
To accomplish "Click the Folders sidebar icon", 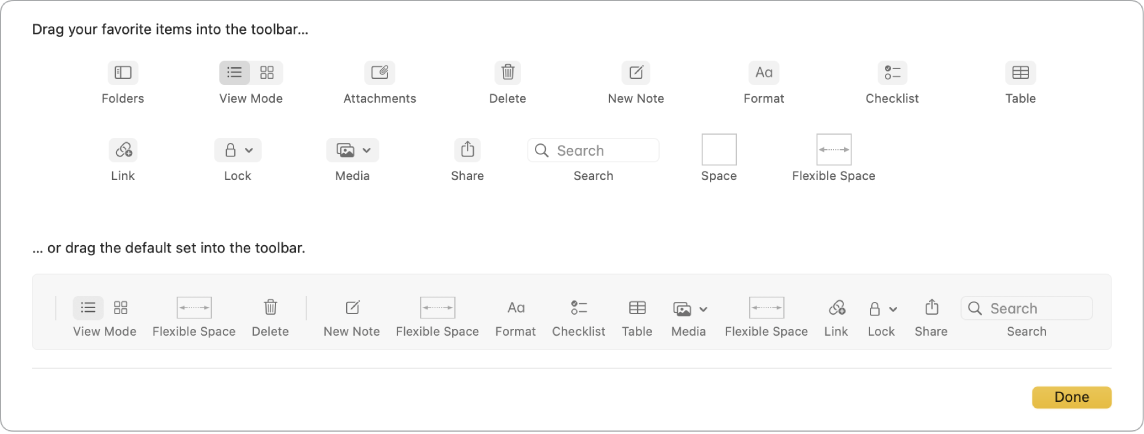I will [x=123, y=73].
